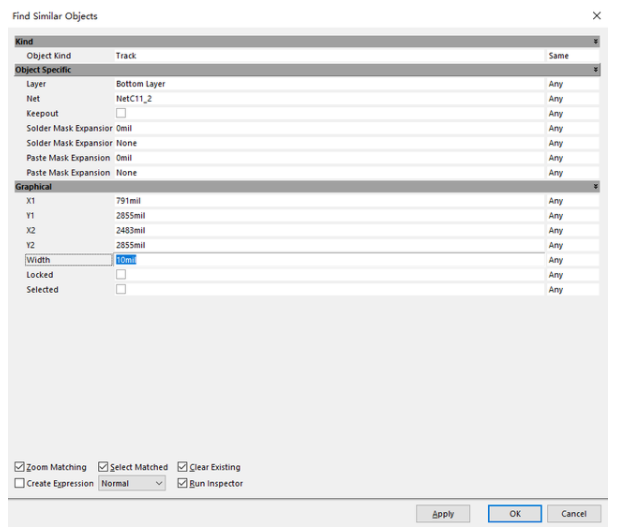Viewport: 618px width, 530px height.
Task: Toggle the Selected checkbox
Action: (x=121, y=289)
